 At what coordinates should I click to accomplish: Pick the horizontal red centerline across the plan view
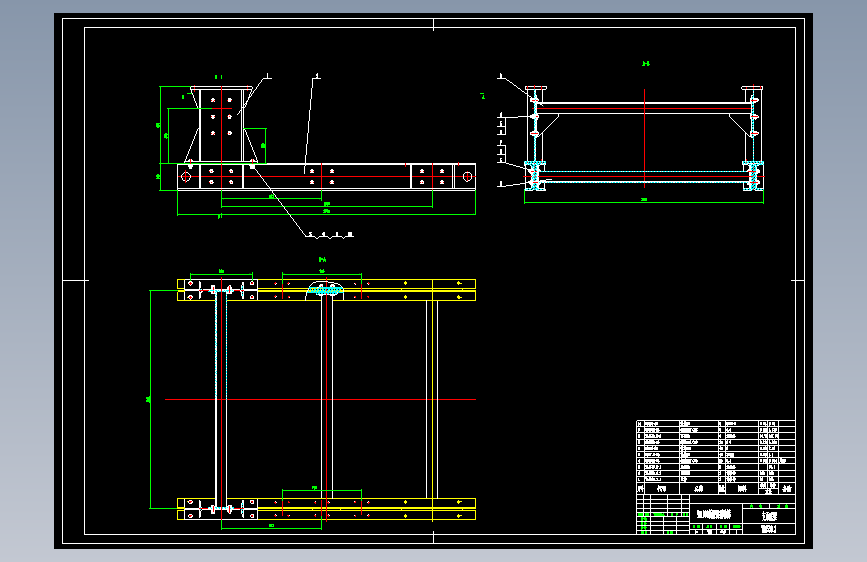(320, 399)
